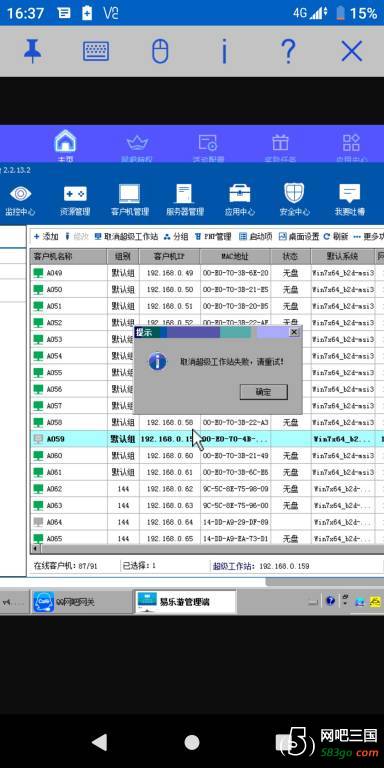Open 安全中心 shield icon

point(294,193)
